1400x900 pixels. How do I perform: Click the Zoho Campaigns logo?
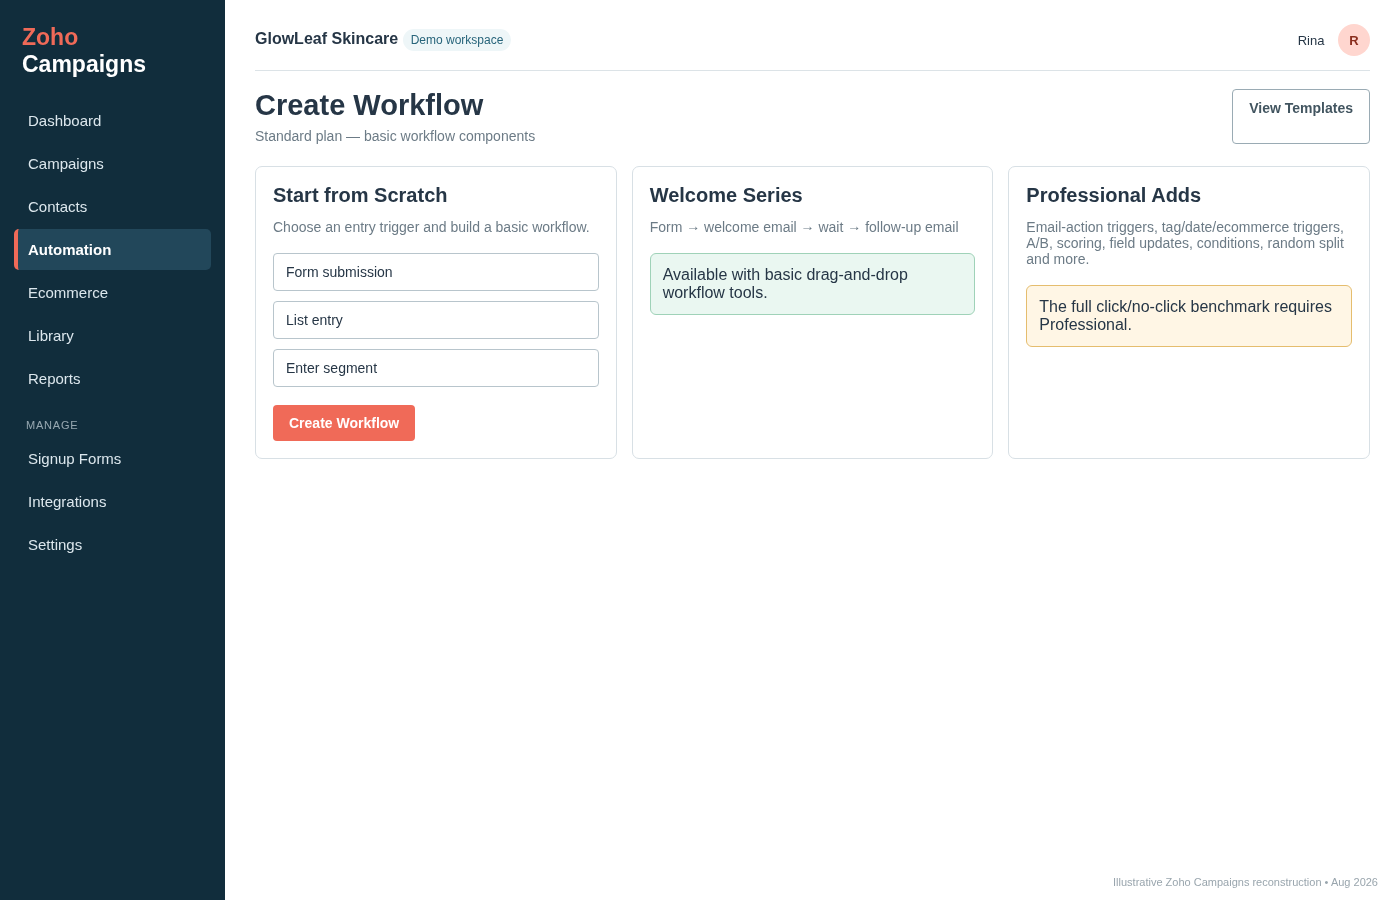tap(84, 50)
